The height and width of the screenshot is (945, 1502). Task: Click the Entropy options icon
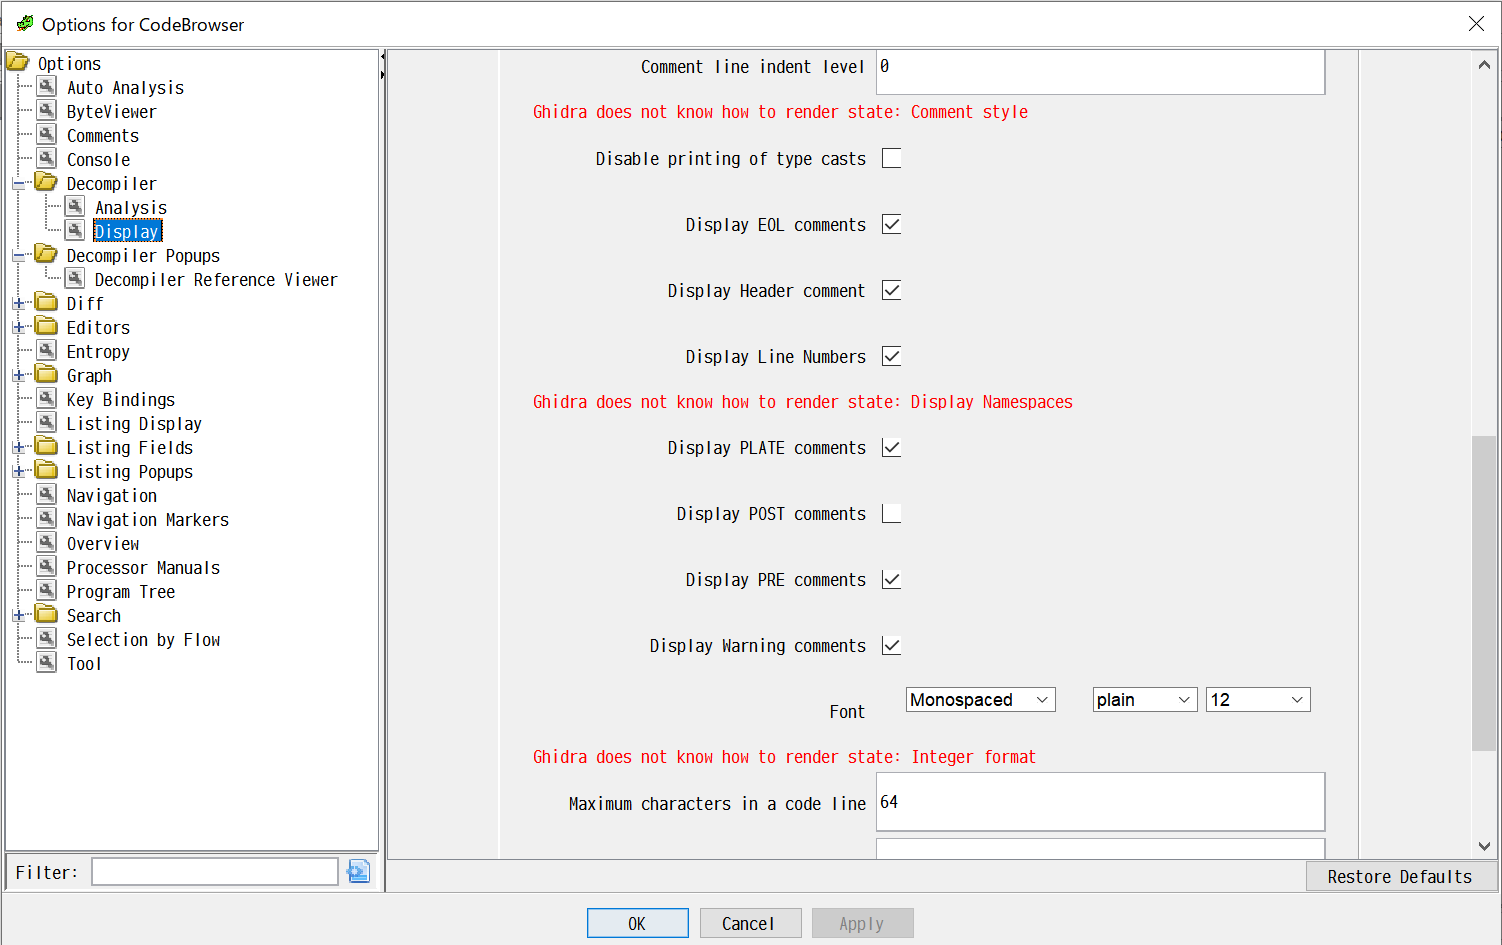coord(47,351)
